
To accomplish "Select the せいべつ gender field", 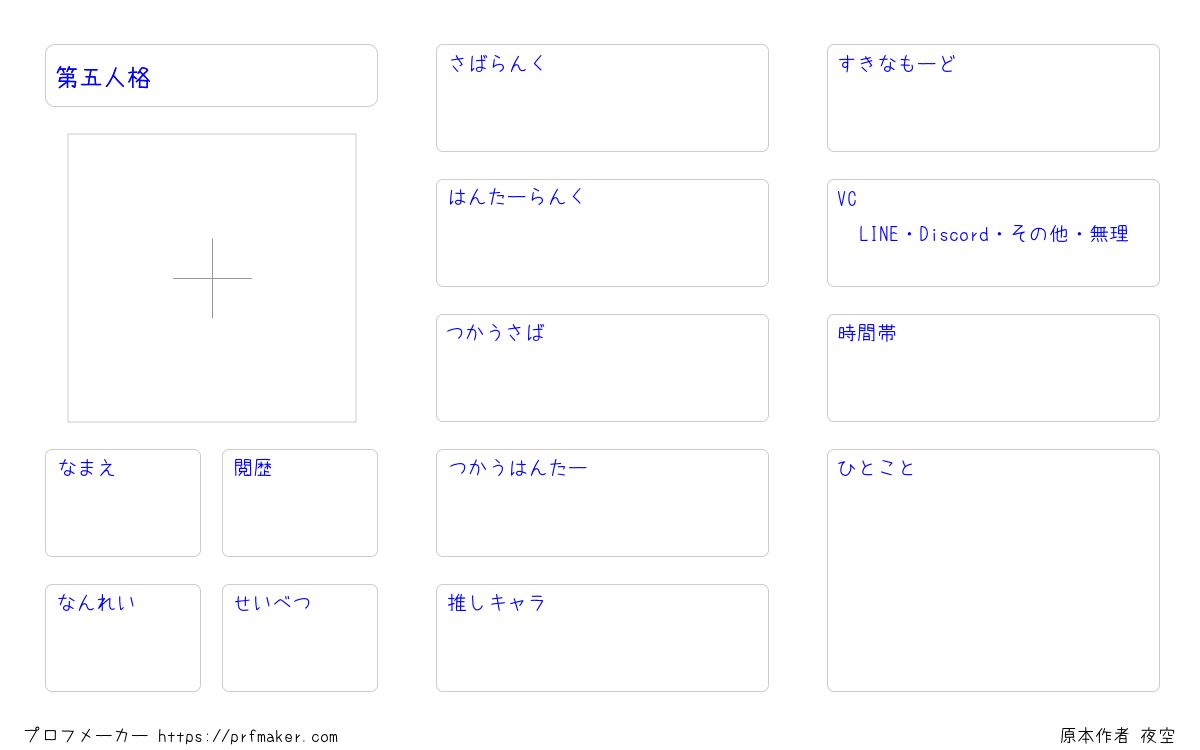I will coord(300,638).
